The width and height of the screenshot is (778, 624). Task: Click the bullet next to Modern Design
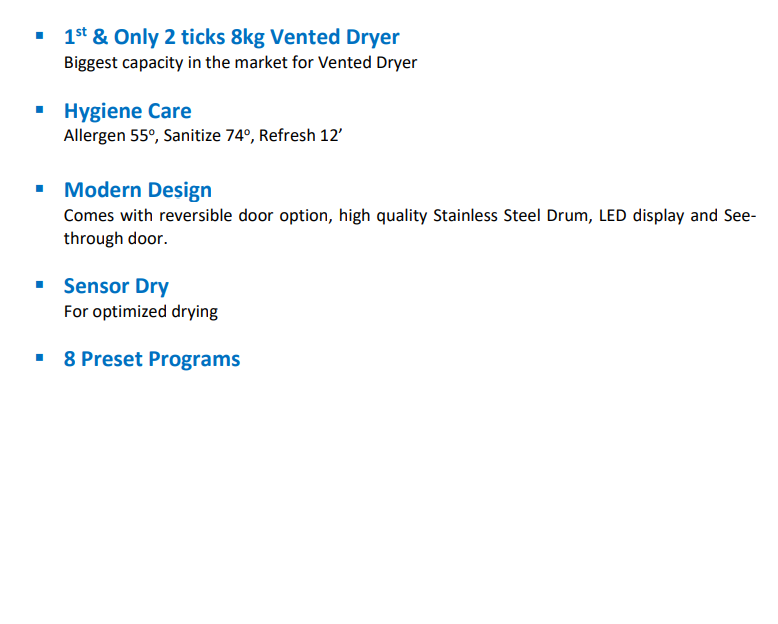pos(39,188)
